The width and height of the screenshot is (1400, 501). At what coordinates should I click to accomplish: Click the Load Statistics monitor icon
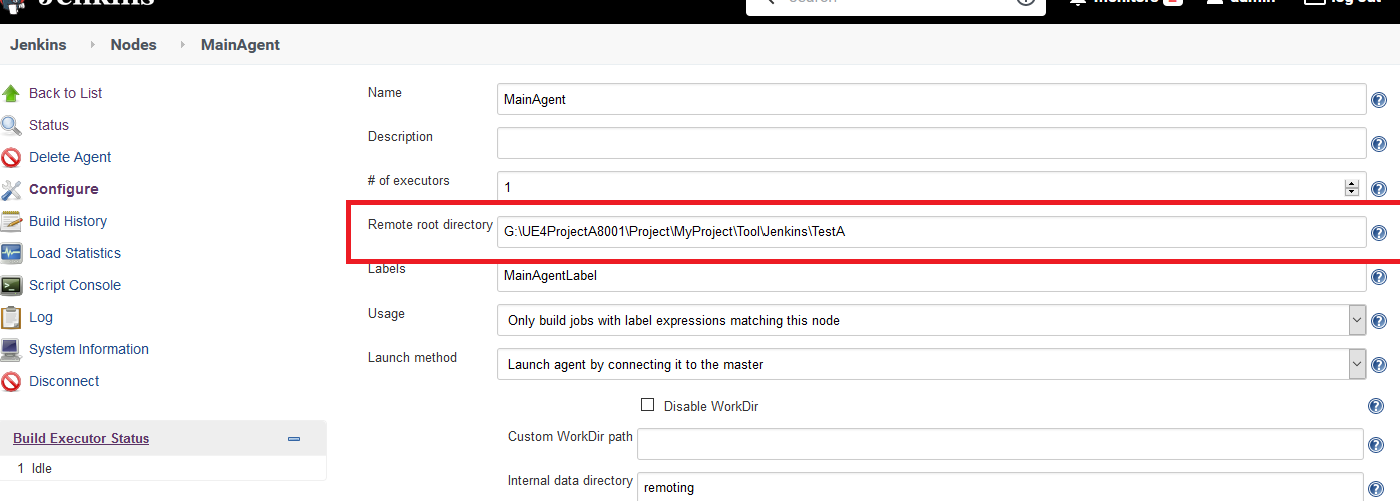11,254
